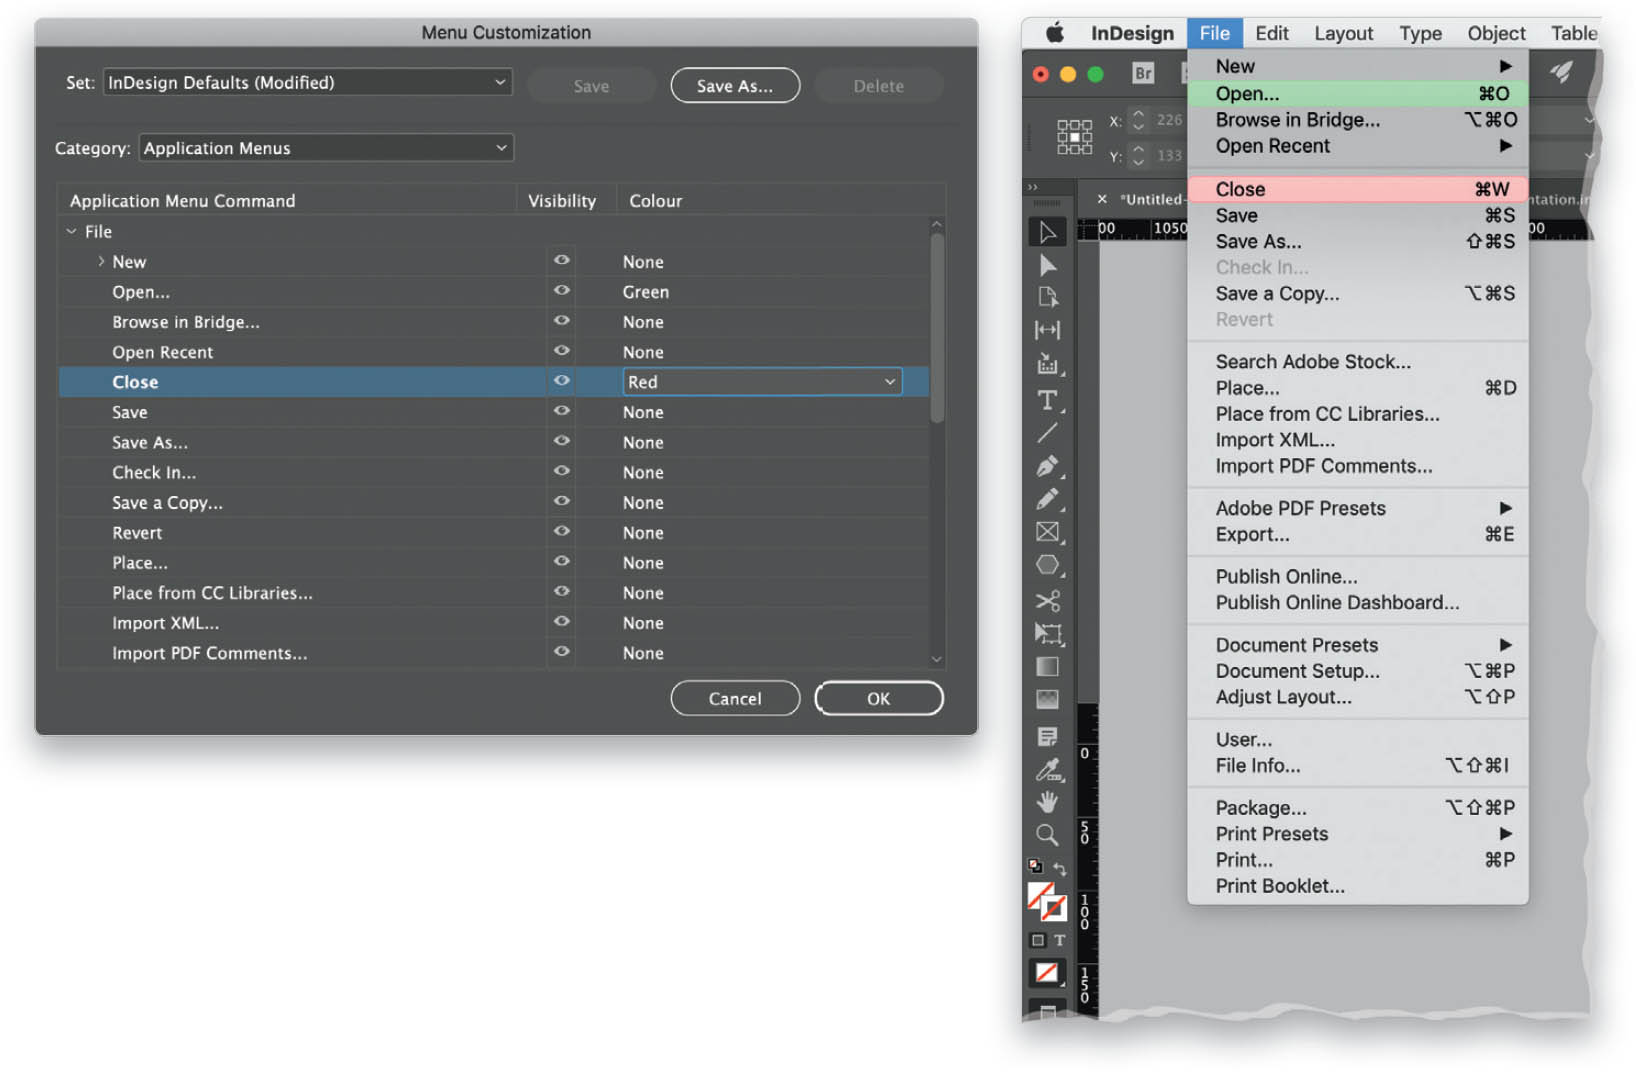Select the Page tool
Screen dimensions: 1636x1072
tap(1047, 297)
